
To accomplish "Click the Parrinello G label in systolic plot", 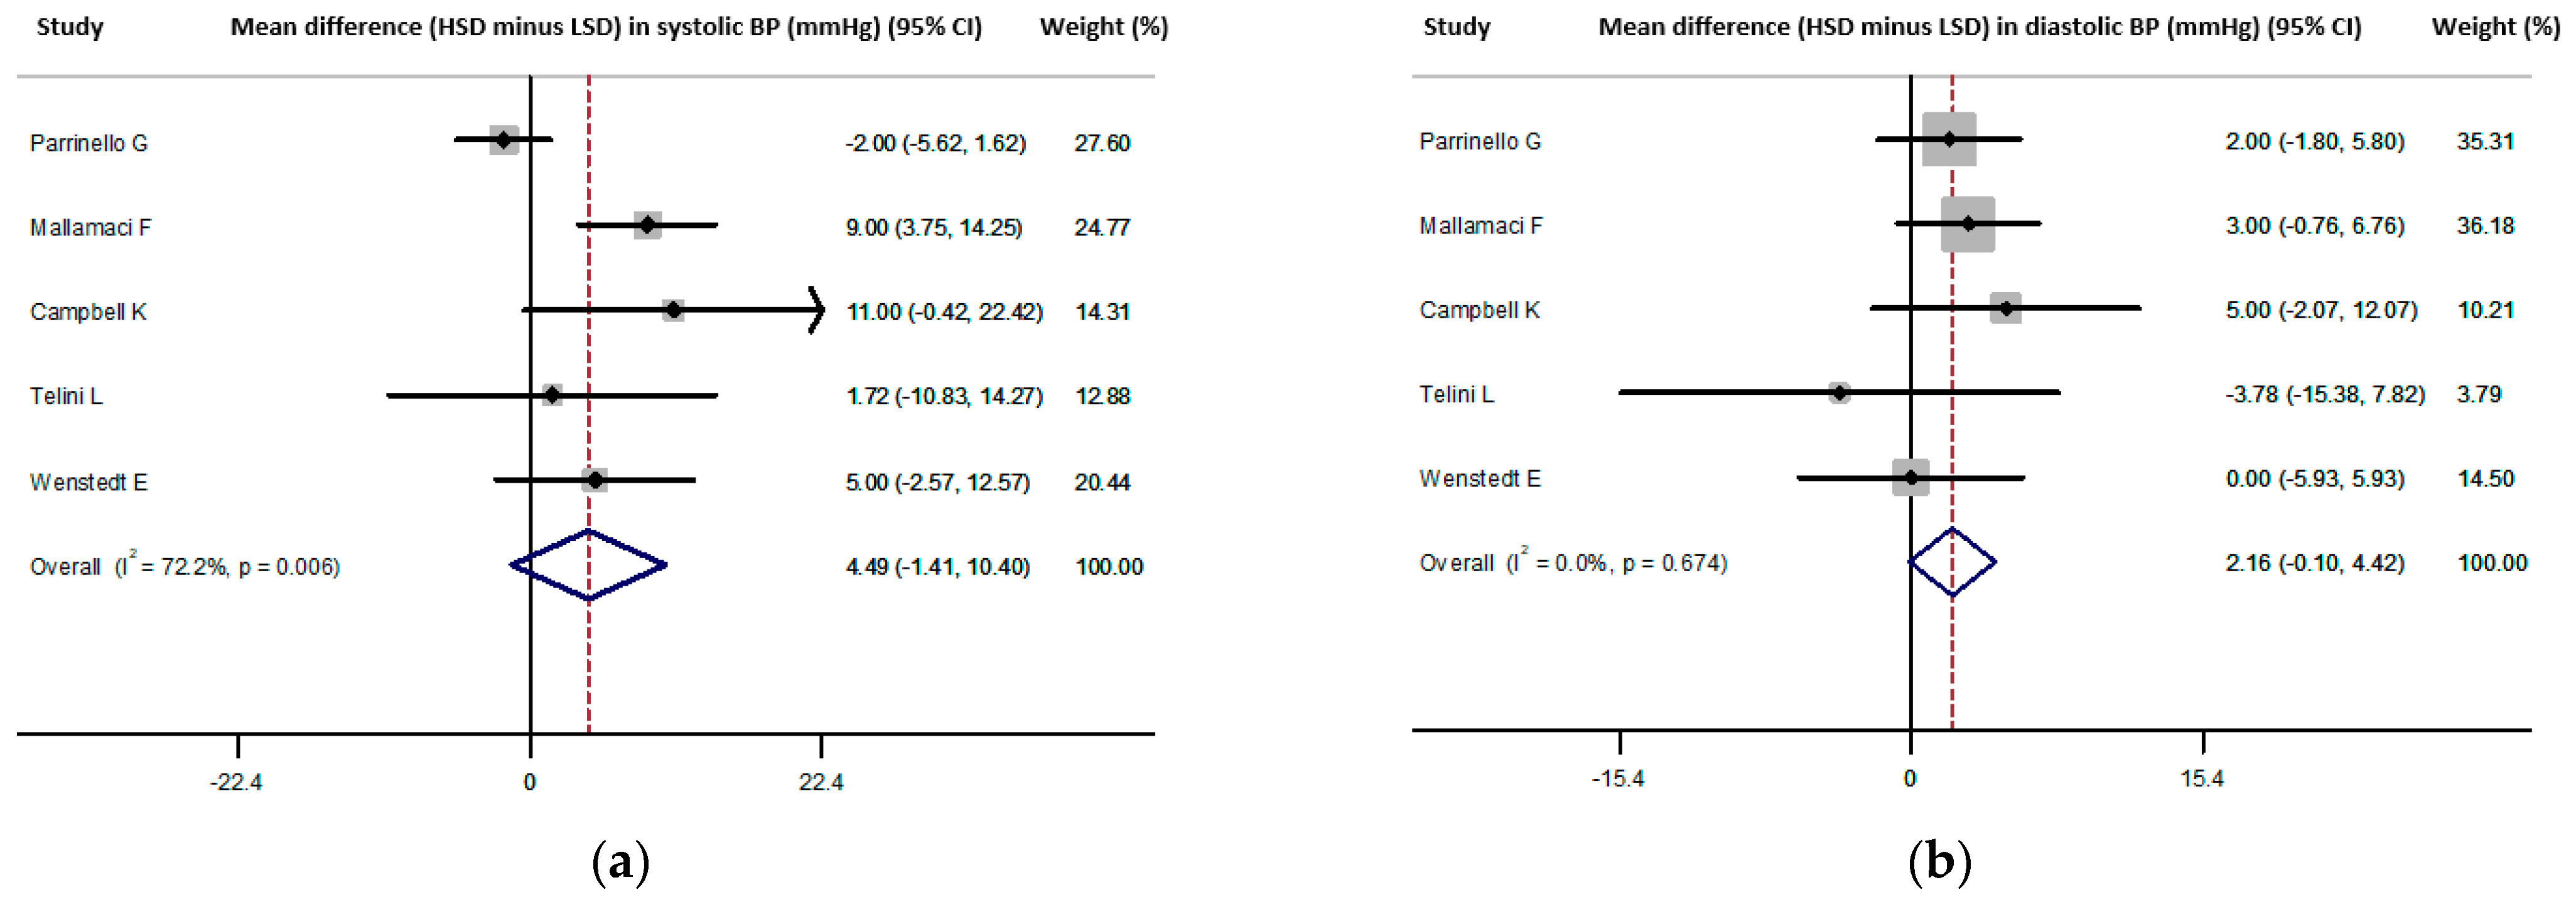I will (88, 143).
